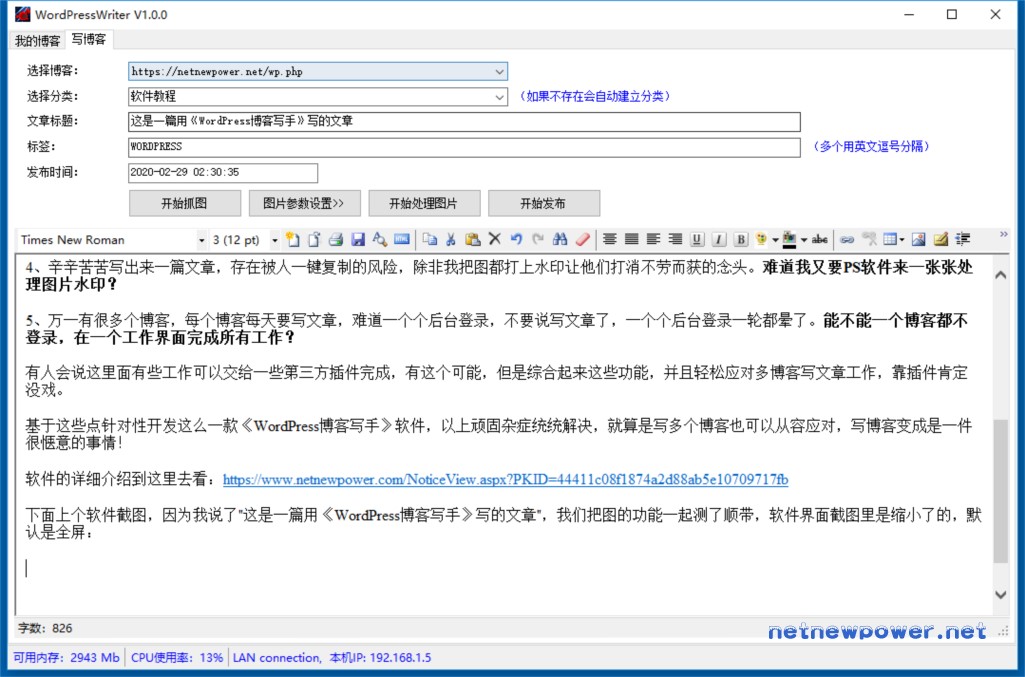Toggle underline formatting U button
Screen dimensions: 1025x677
pos(697,239)
